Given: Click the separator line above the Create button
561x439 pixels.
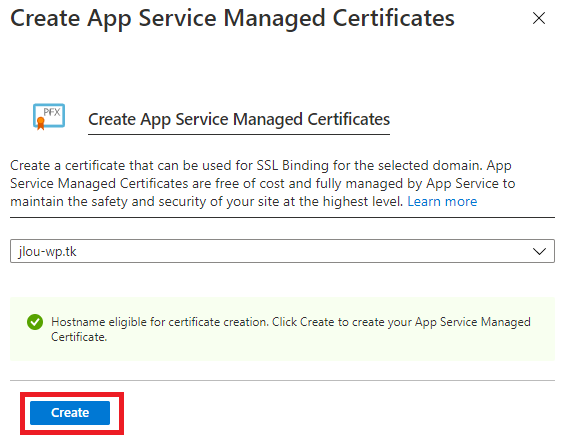Looking at the screenshot, I should 282,380.
